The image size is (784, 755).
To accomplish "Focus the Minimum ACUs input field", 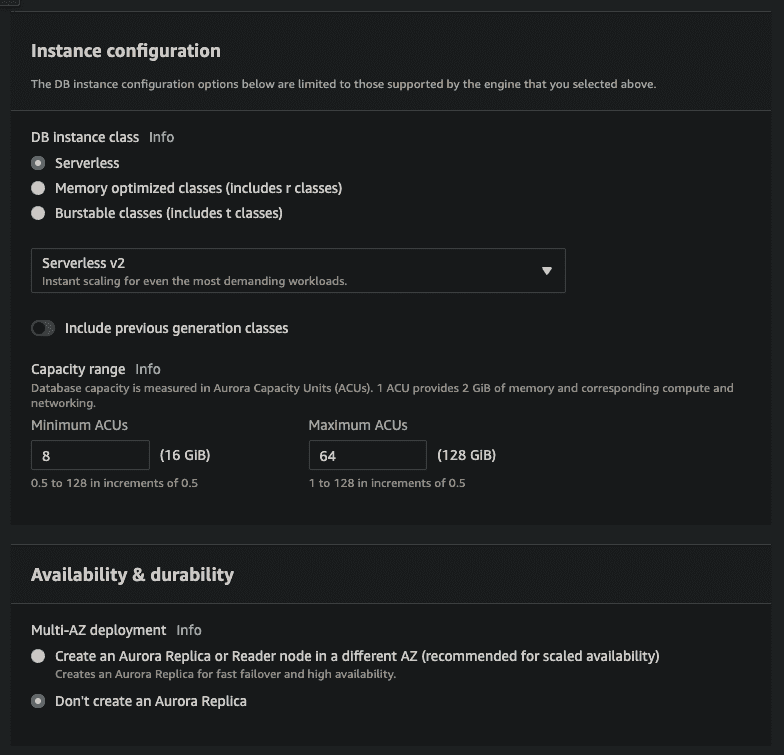I will point(90,455).
